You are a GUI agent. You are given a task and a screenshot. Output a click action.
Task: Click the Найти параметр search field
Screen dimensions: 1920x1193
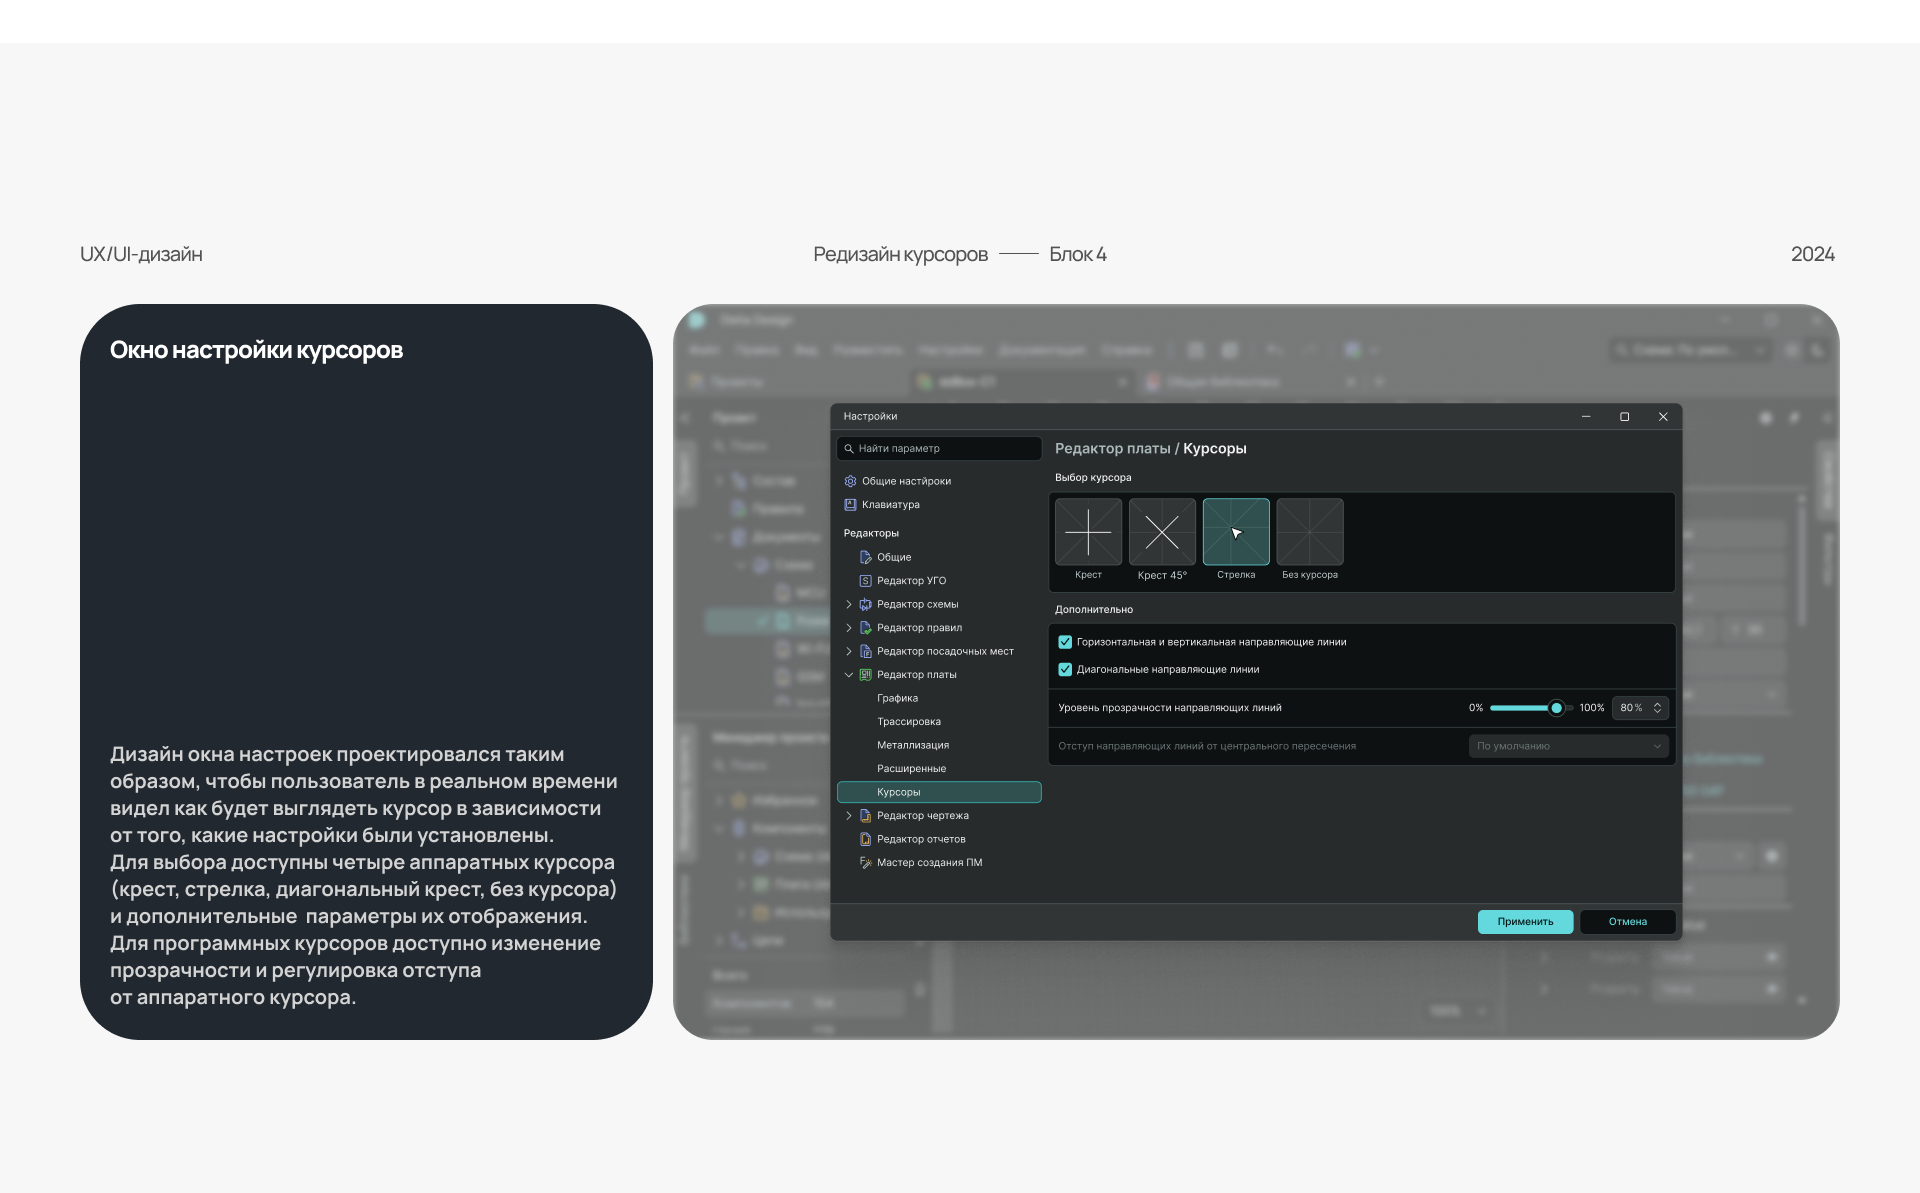(x=940, y=449)
